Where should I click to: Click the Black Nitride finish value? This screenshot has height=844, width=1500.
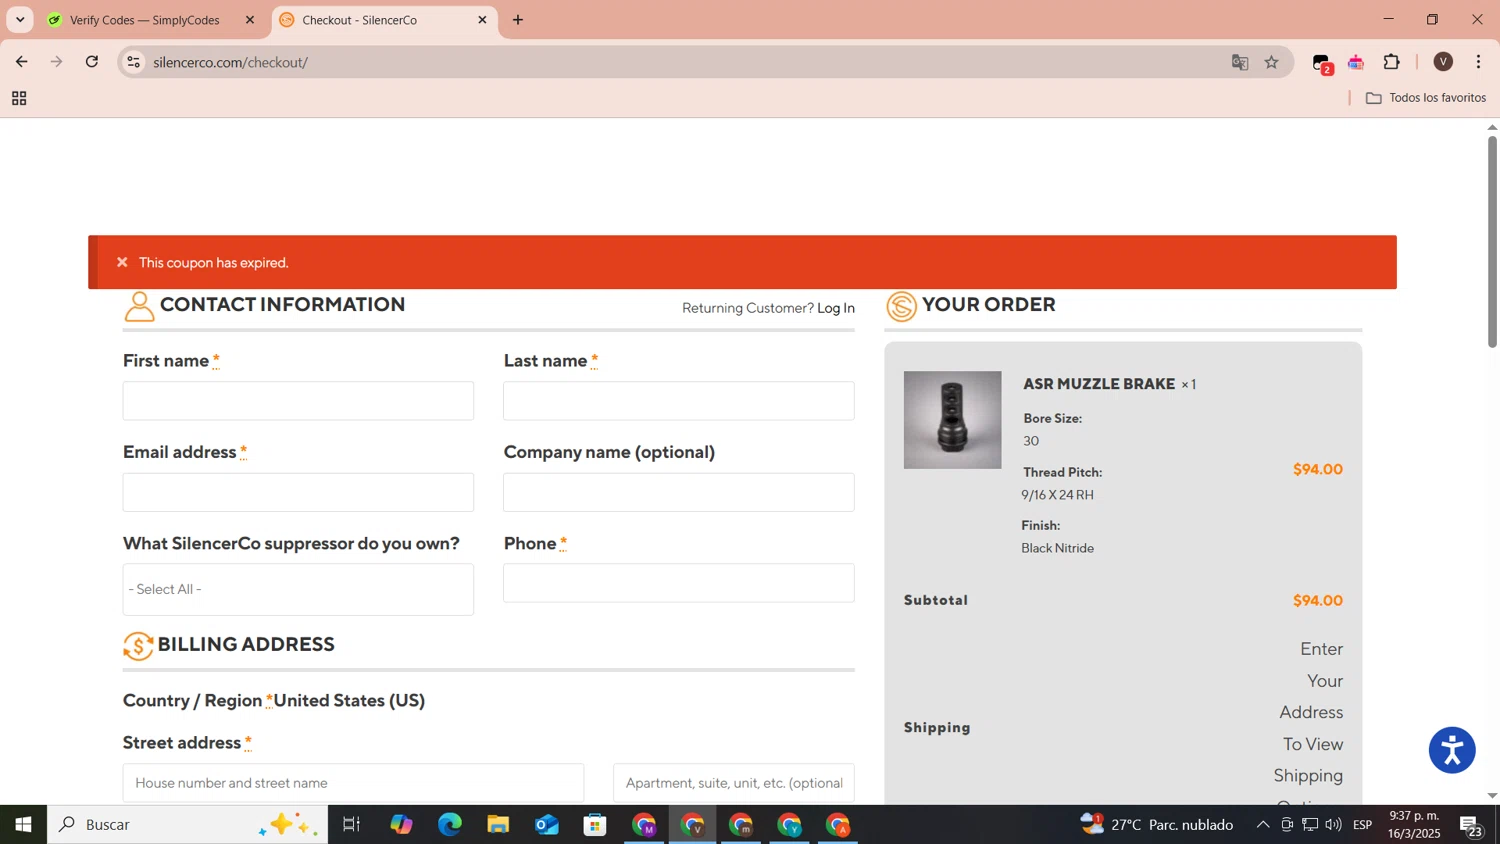click(x=1057, y=548)
